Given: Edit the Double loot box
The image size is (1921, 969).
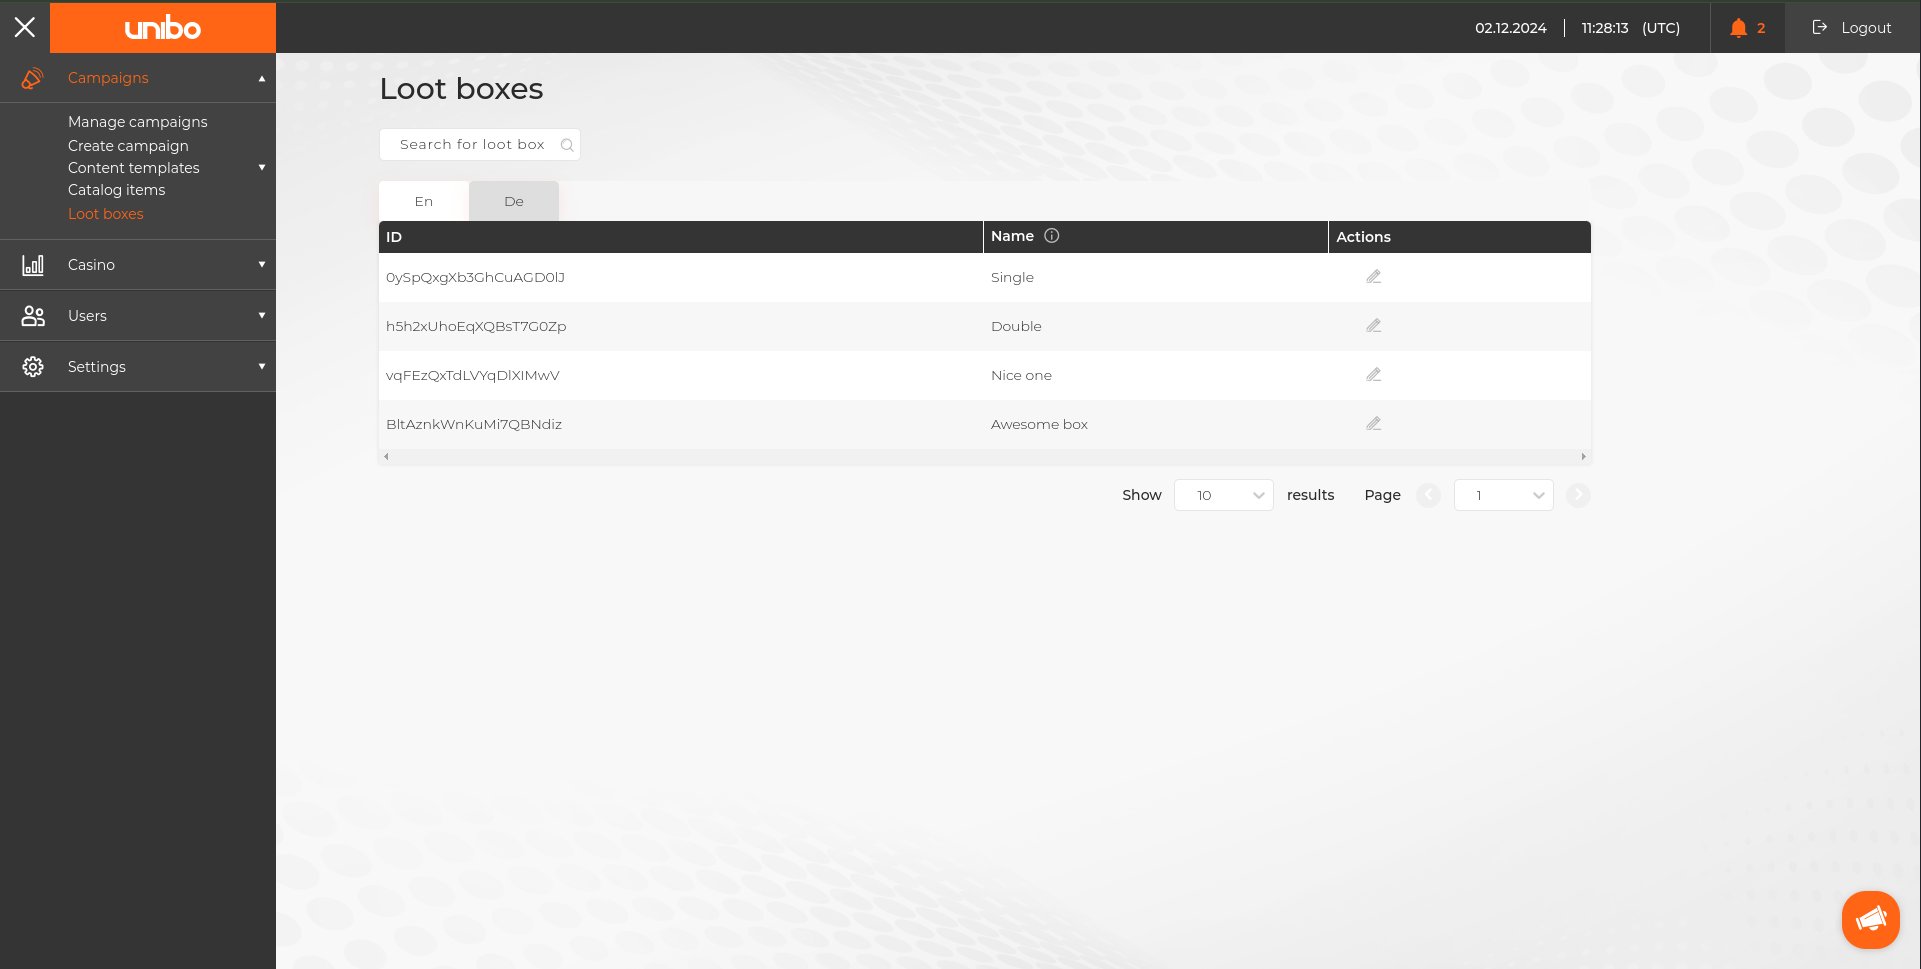Looking at the screenshot, I should tap(1373, 326).
